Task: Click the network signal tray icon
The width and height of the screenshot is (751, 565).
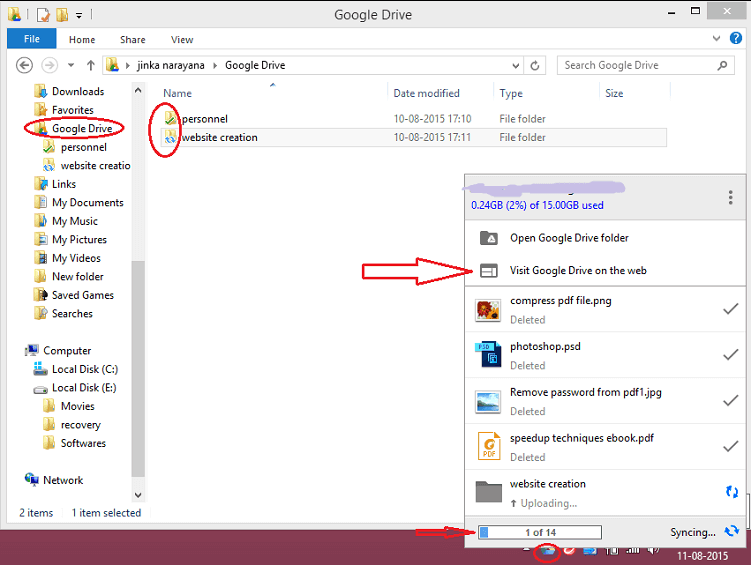Action: click(x=633, y=551)
